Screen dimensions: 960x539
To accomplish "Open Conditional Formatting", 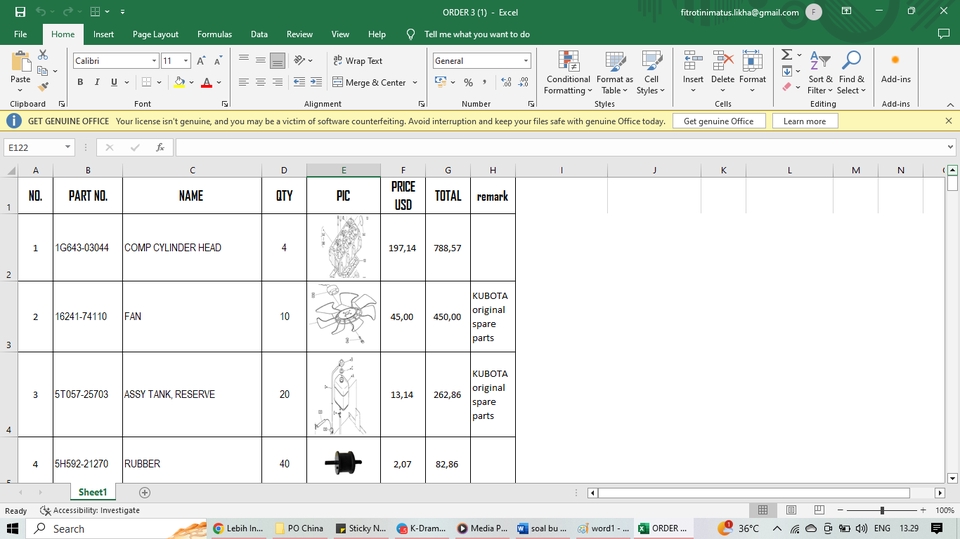I will click(568, 73).
